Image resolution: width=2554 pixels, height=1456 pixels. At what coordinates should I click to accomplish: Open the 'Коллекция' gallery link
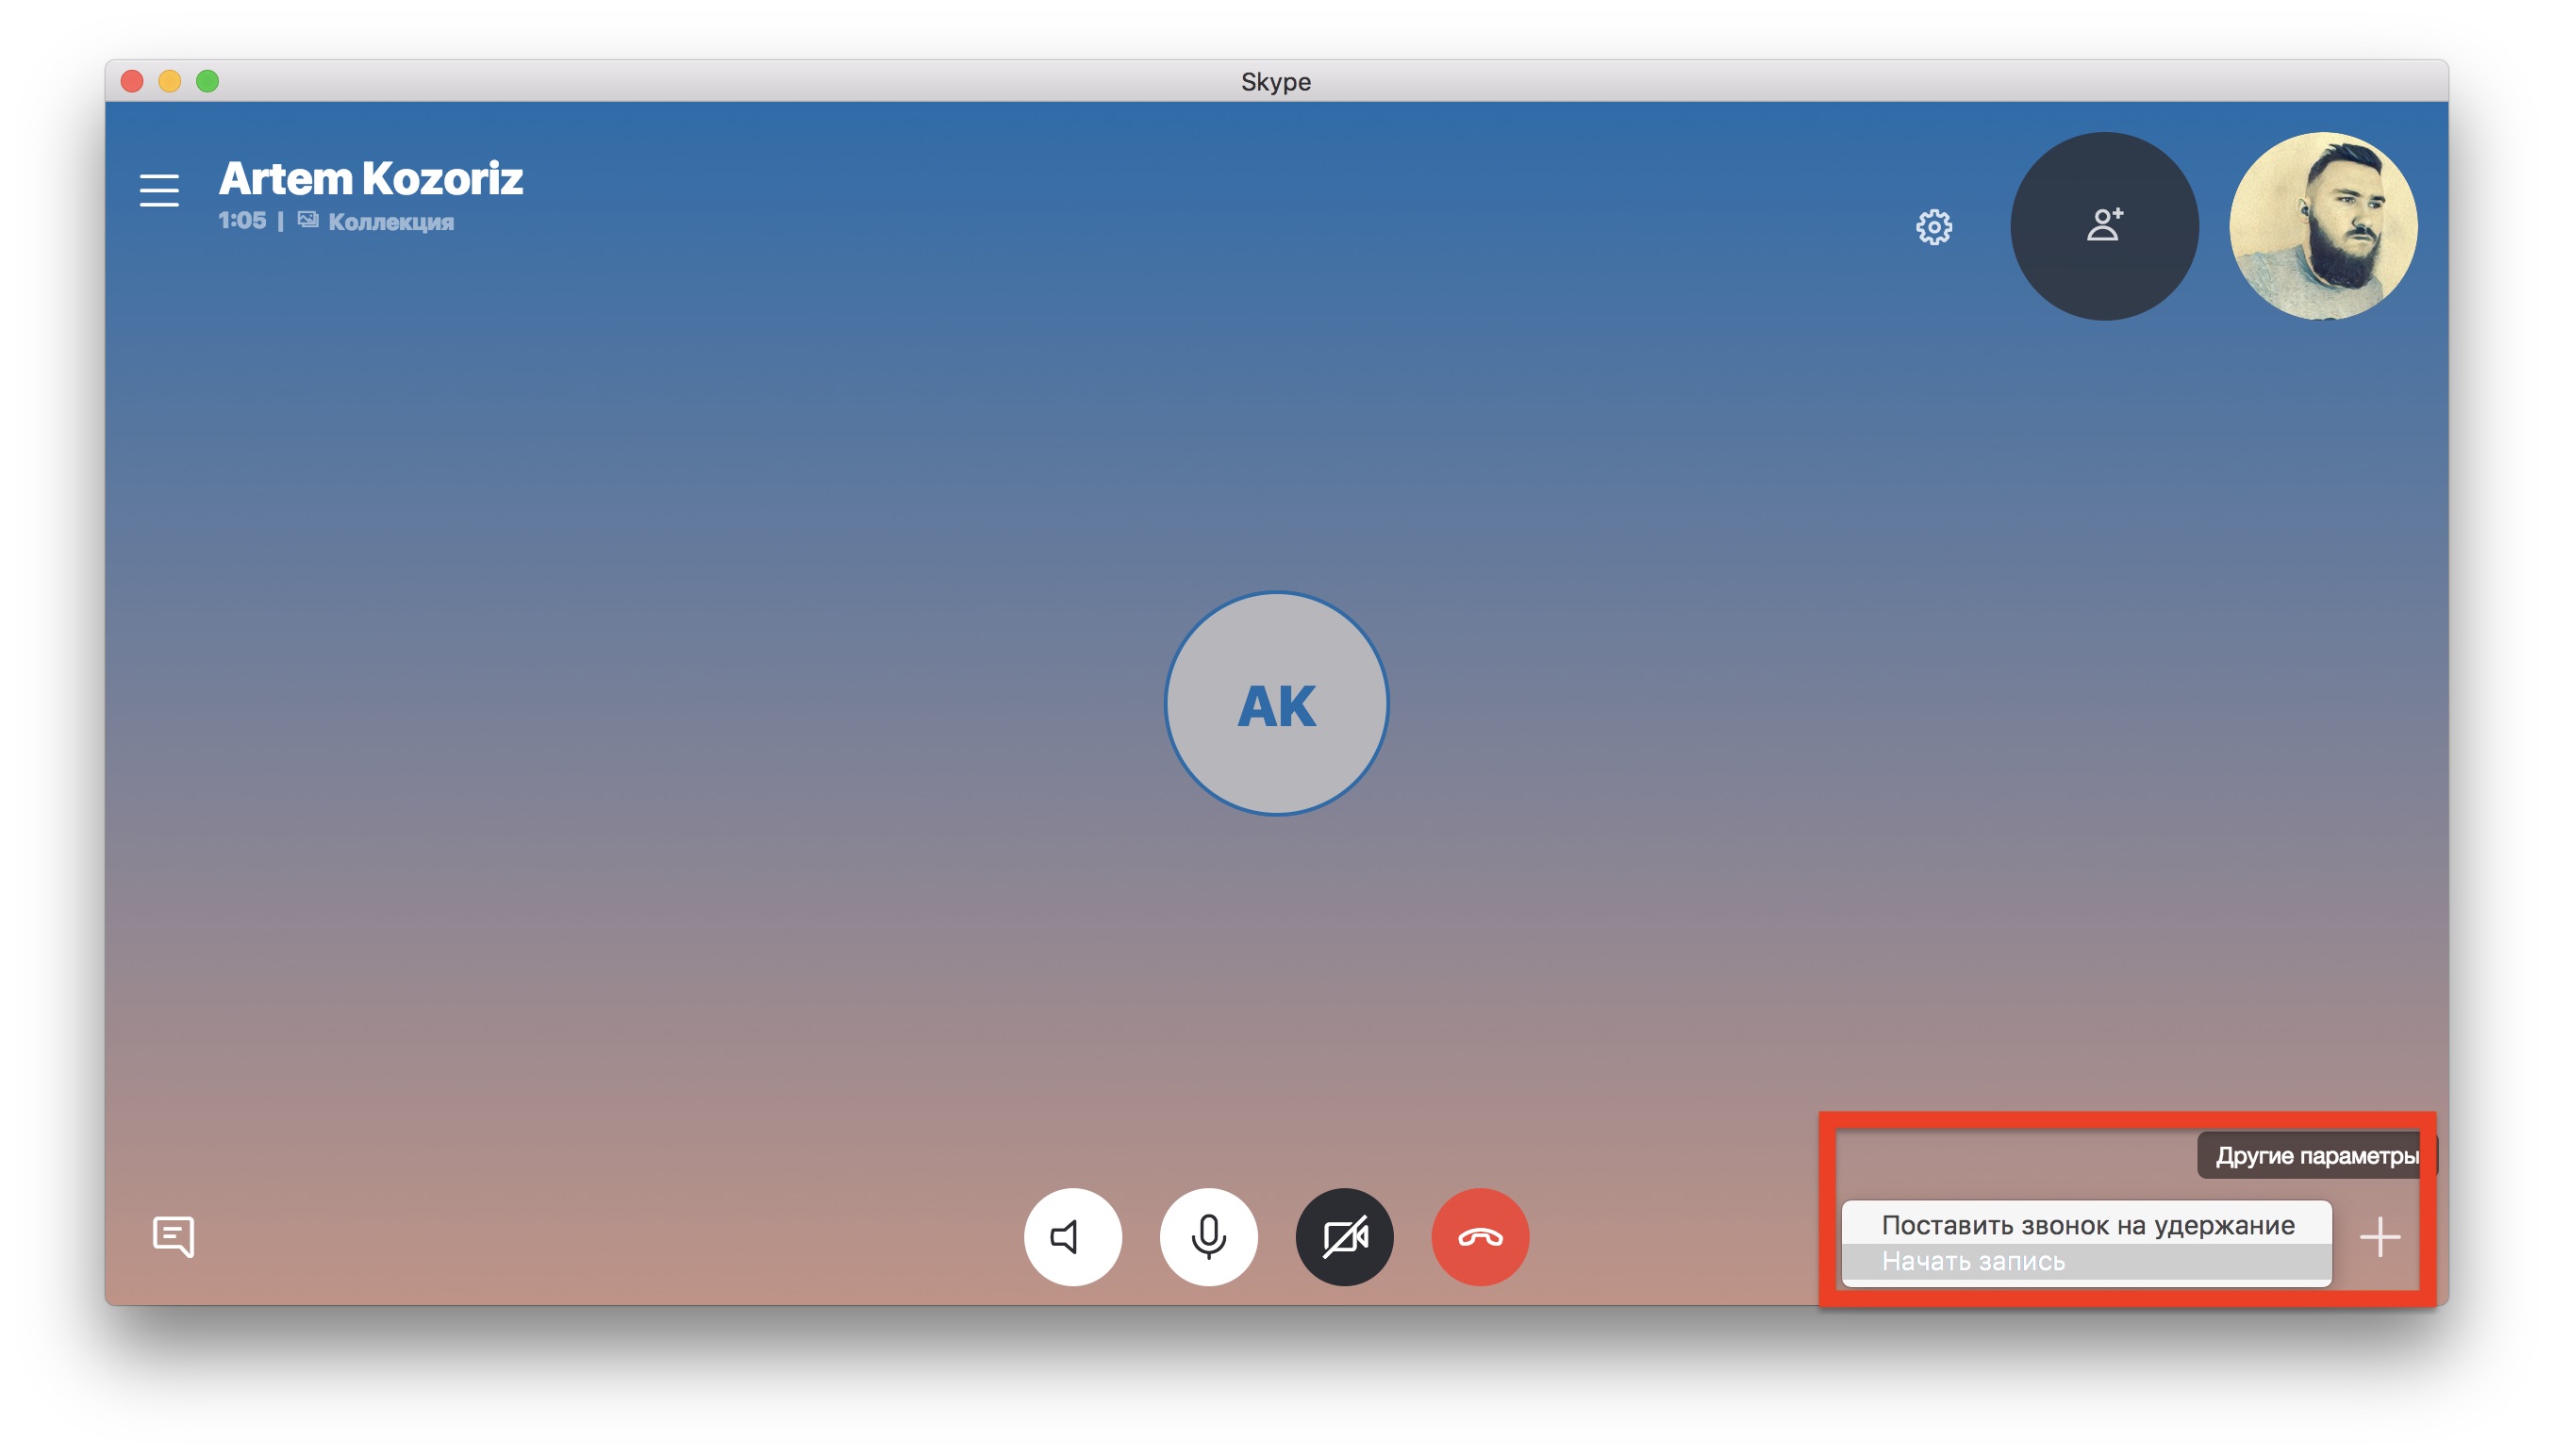pos(391,222)
